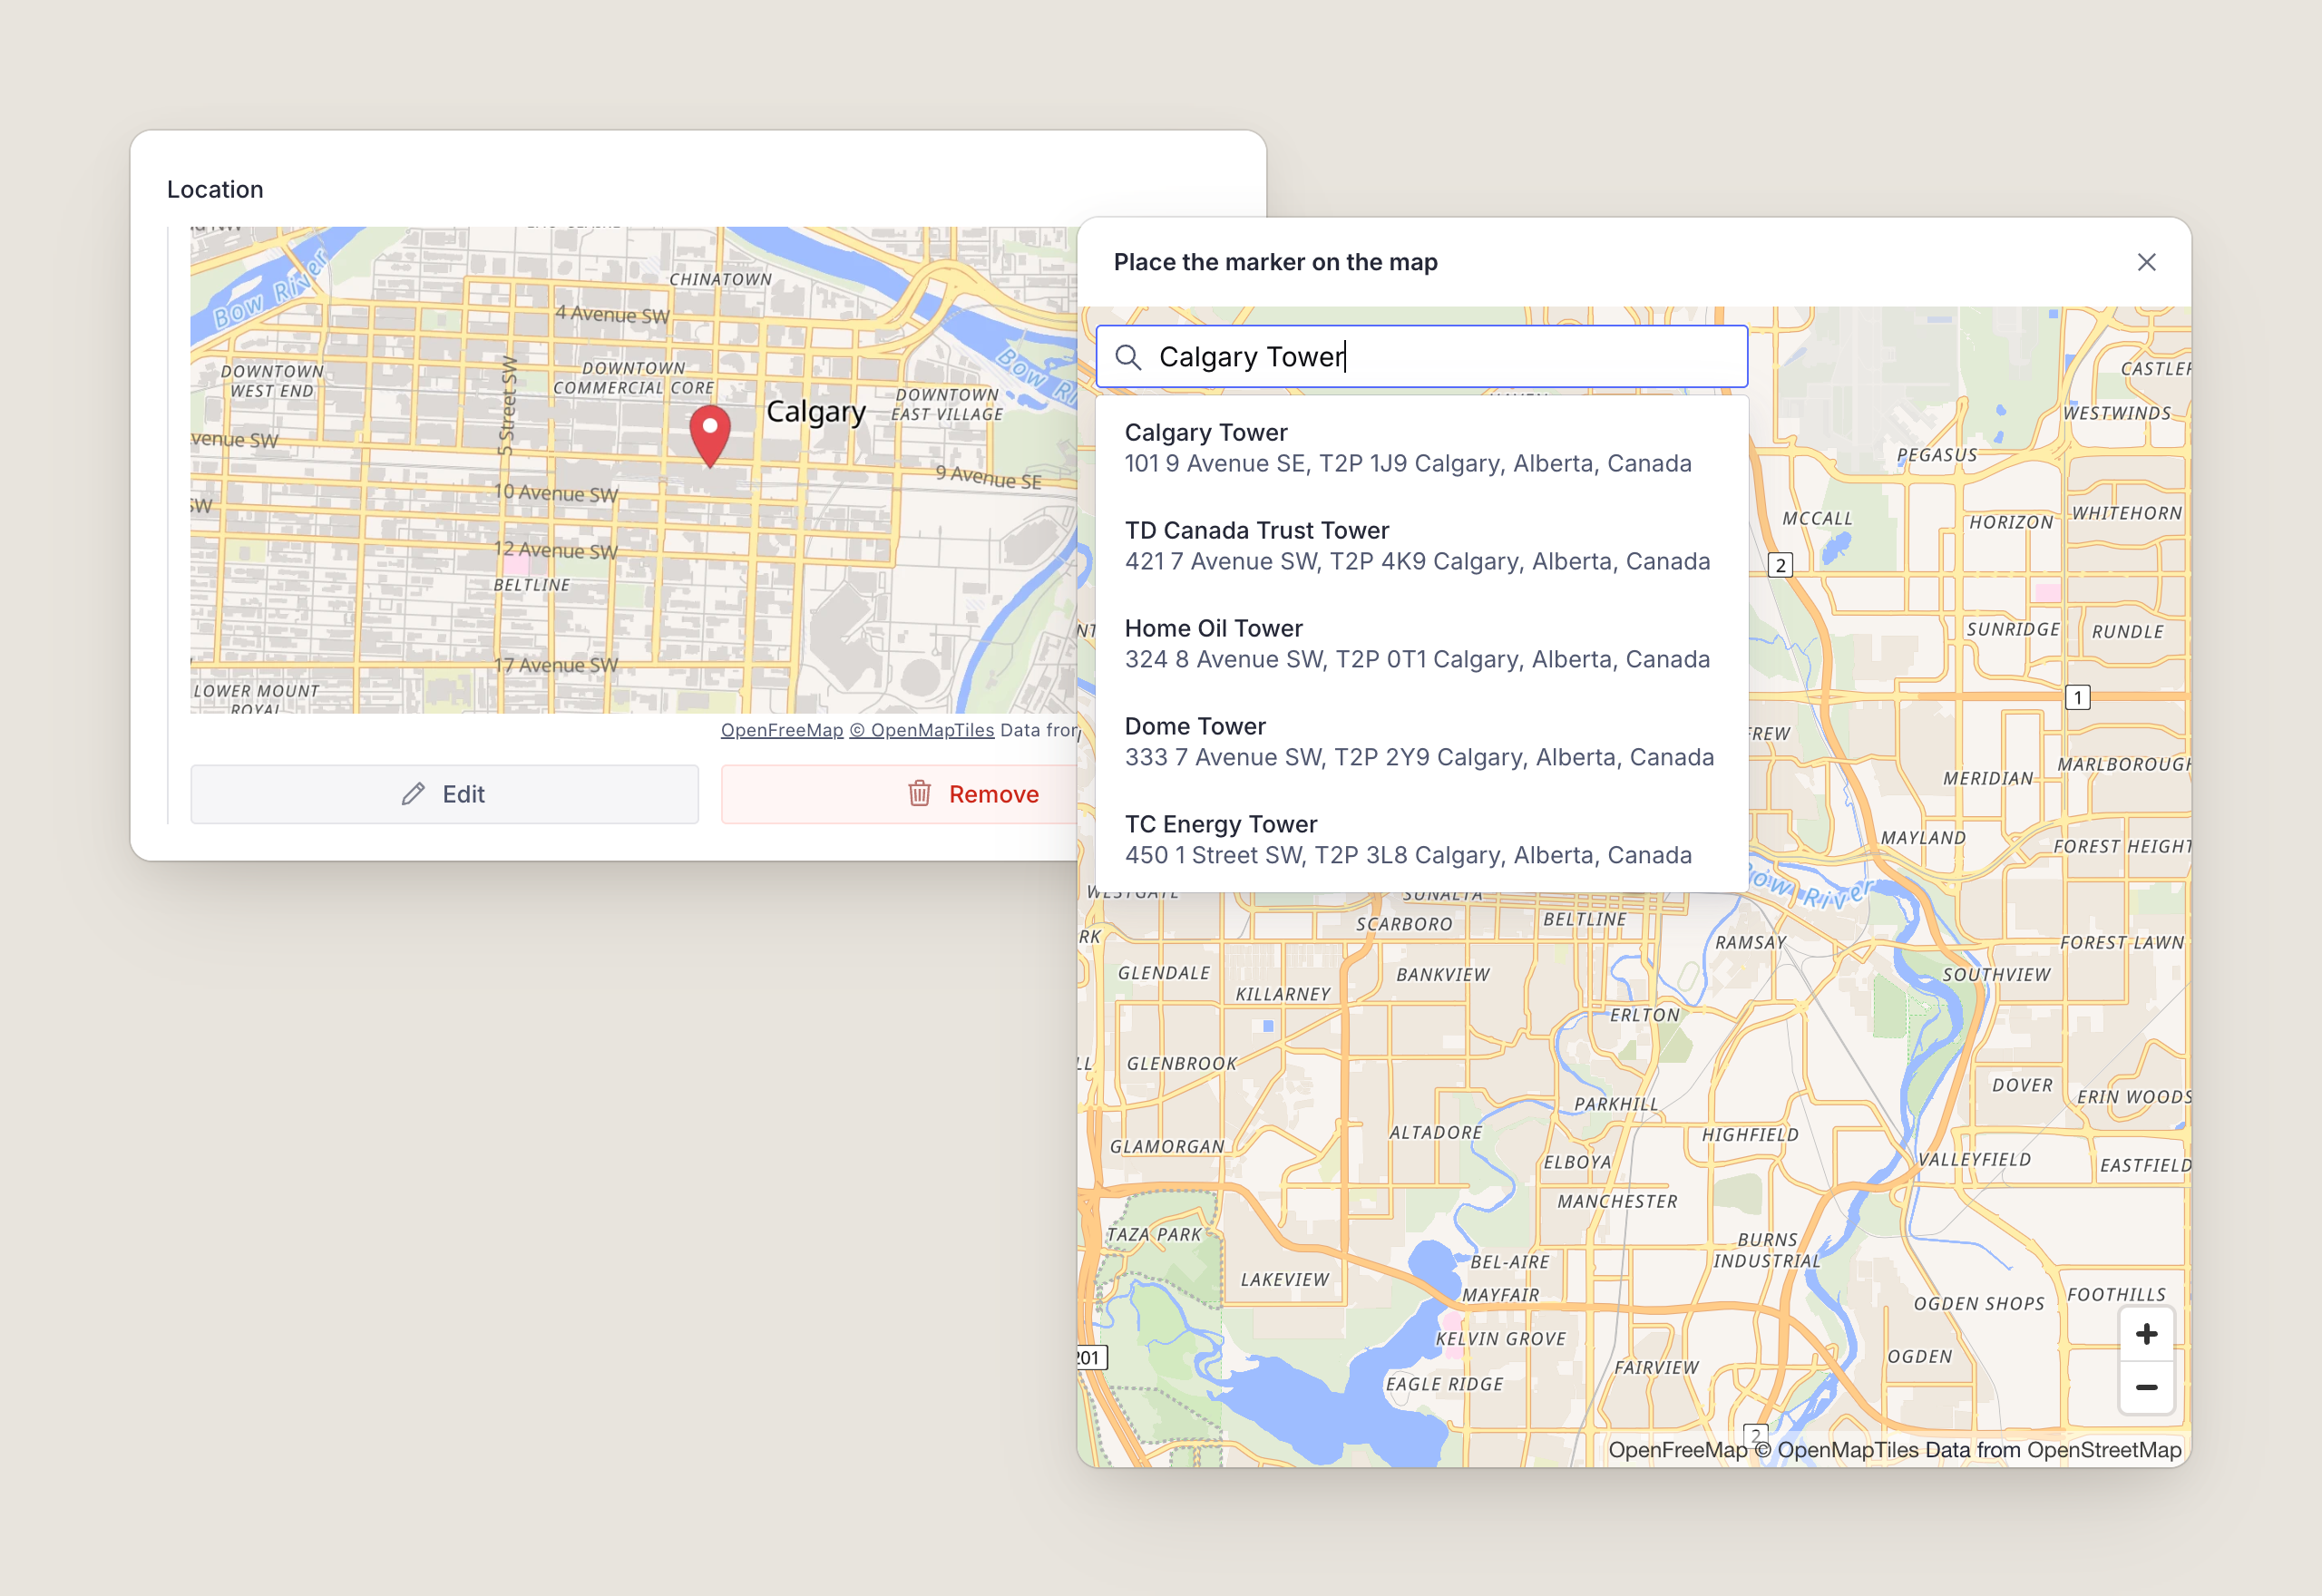Click the BELTLINE label on location map
Image resolution: width=2322 pixels, height=1596 pixels.
click(x=532, y=585)
